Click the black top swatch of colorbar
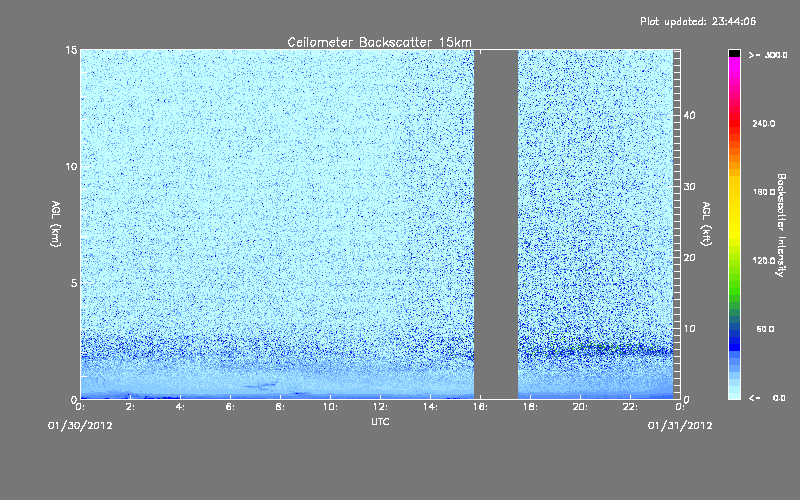800x500 pixels. 734,54
